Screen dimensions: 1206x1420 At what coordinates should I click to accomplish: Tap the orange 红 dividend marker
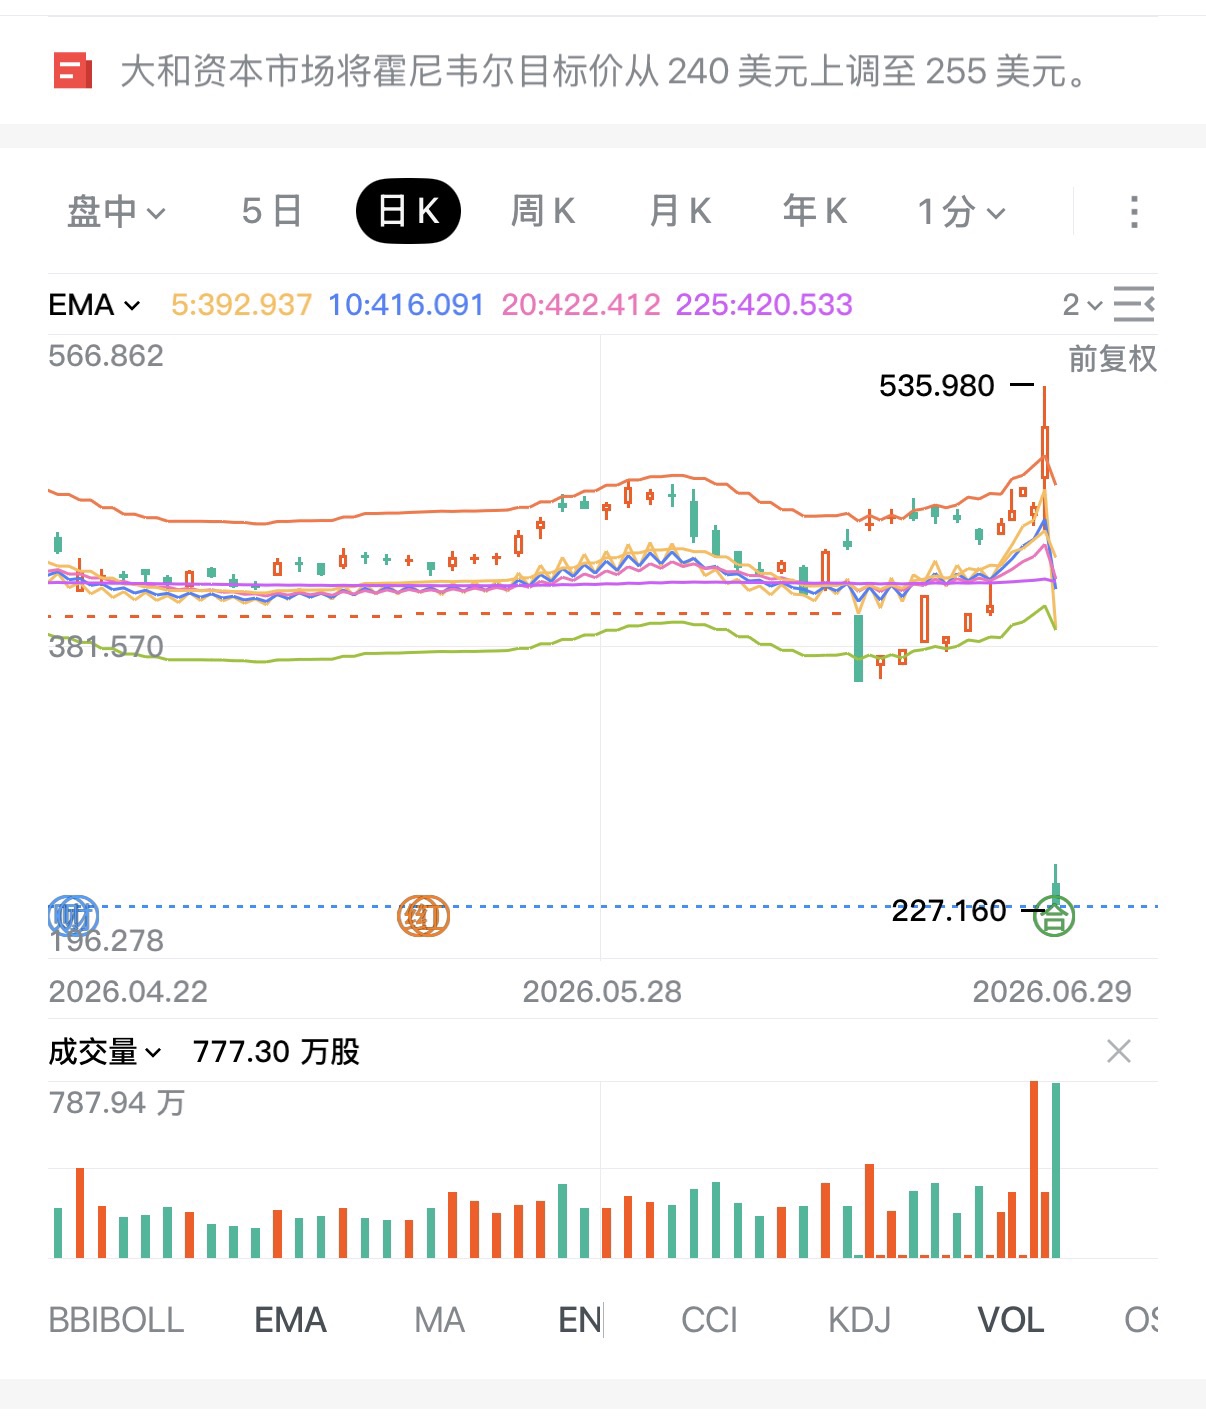pos(424,915)
